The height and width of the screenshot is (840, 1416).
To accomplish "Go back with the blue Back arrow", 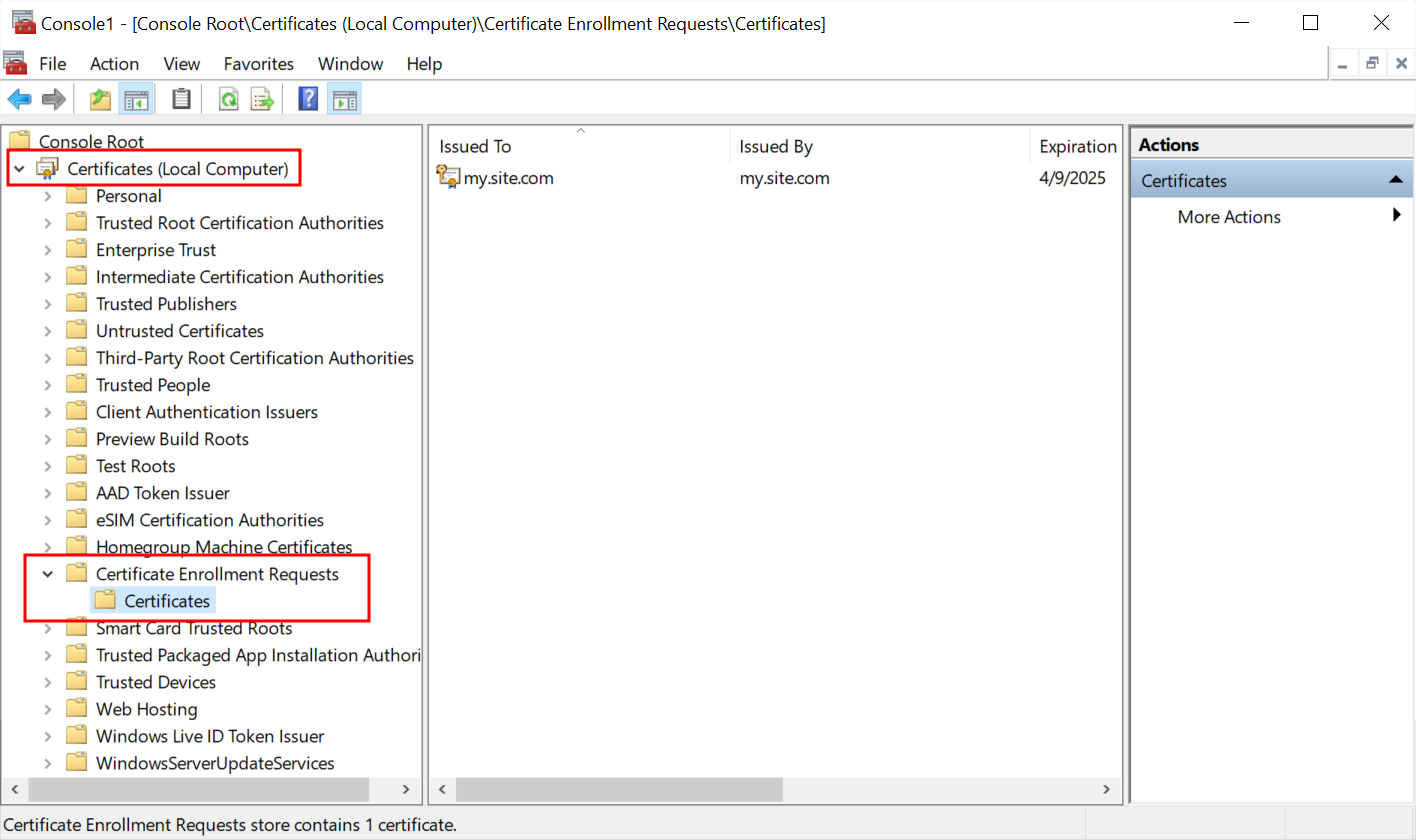I will click(x=20, y=99).
